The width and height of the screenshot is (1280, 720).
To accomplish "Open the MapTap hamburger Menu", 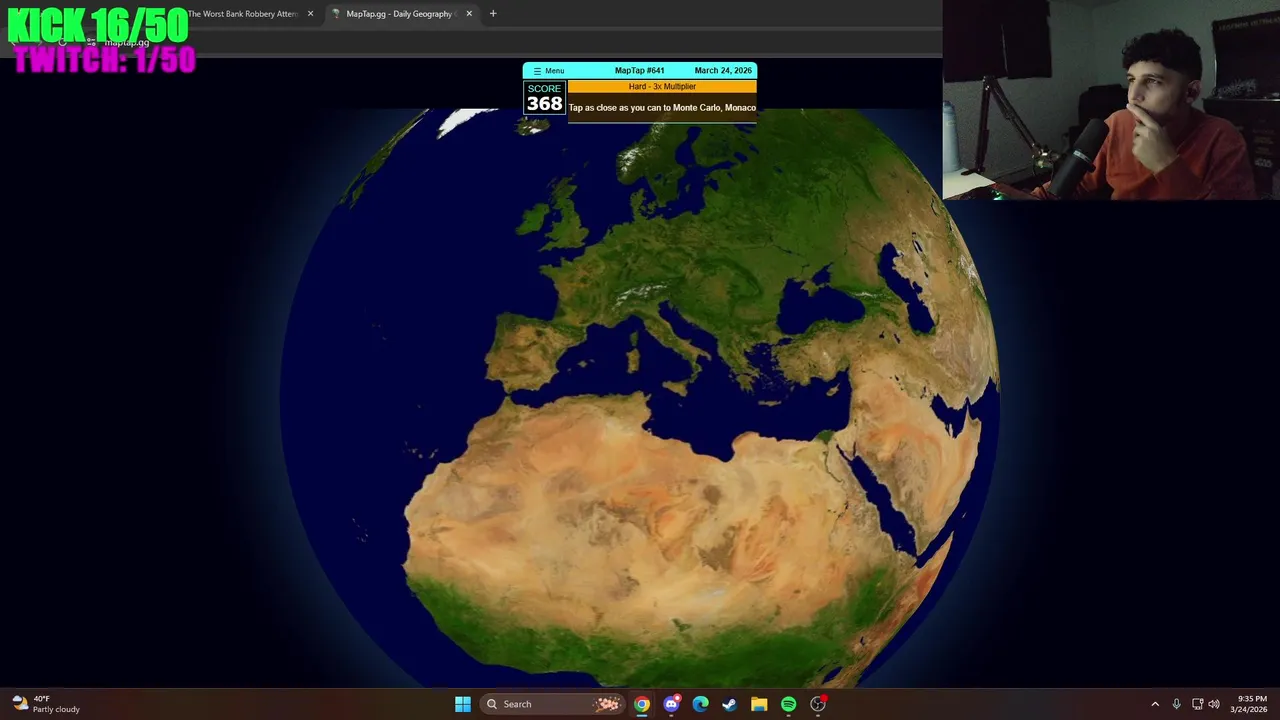I will click(x=548, y=71).
